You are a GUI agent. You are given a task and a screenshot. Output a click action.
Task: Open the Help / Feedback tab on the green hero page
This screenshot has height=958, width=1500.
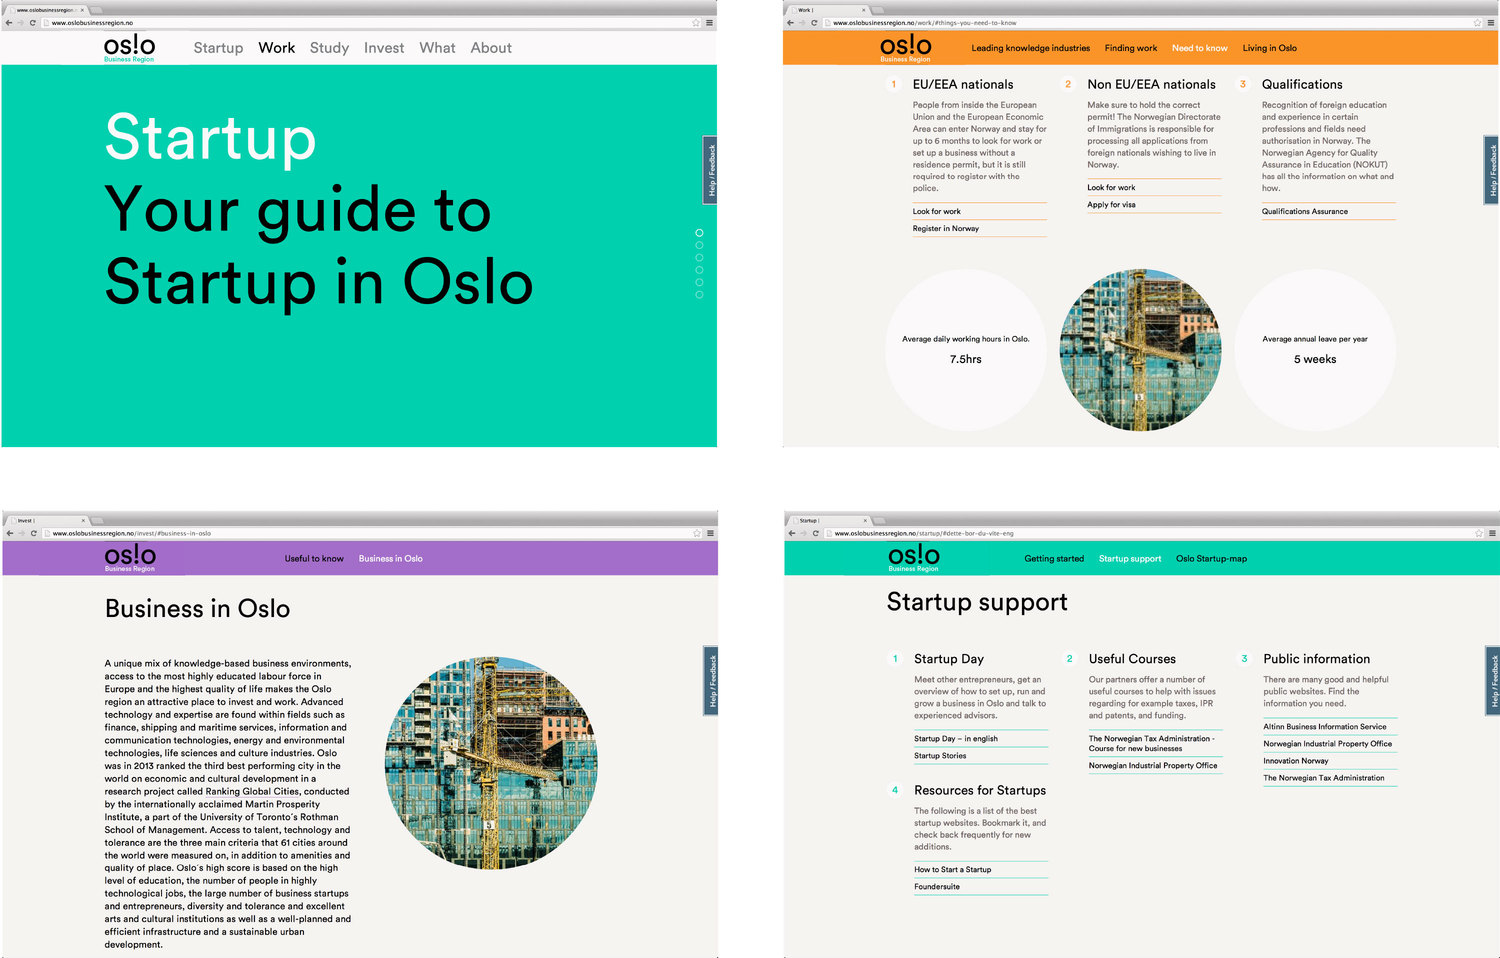click(710, 170)
